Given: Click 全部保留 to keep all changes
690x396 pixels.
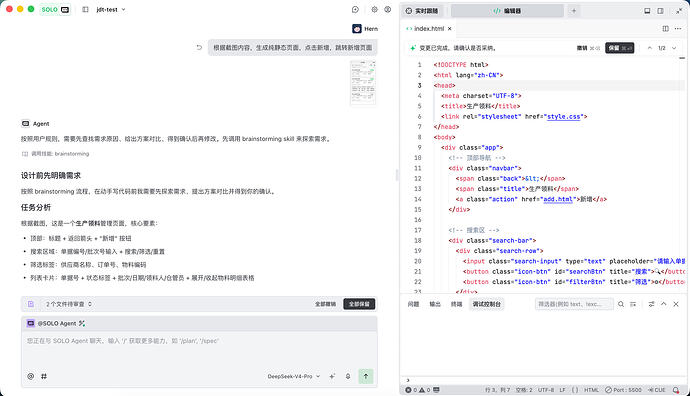Looking at the screenshot, I should (x=359, y=304).
